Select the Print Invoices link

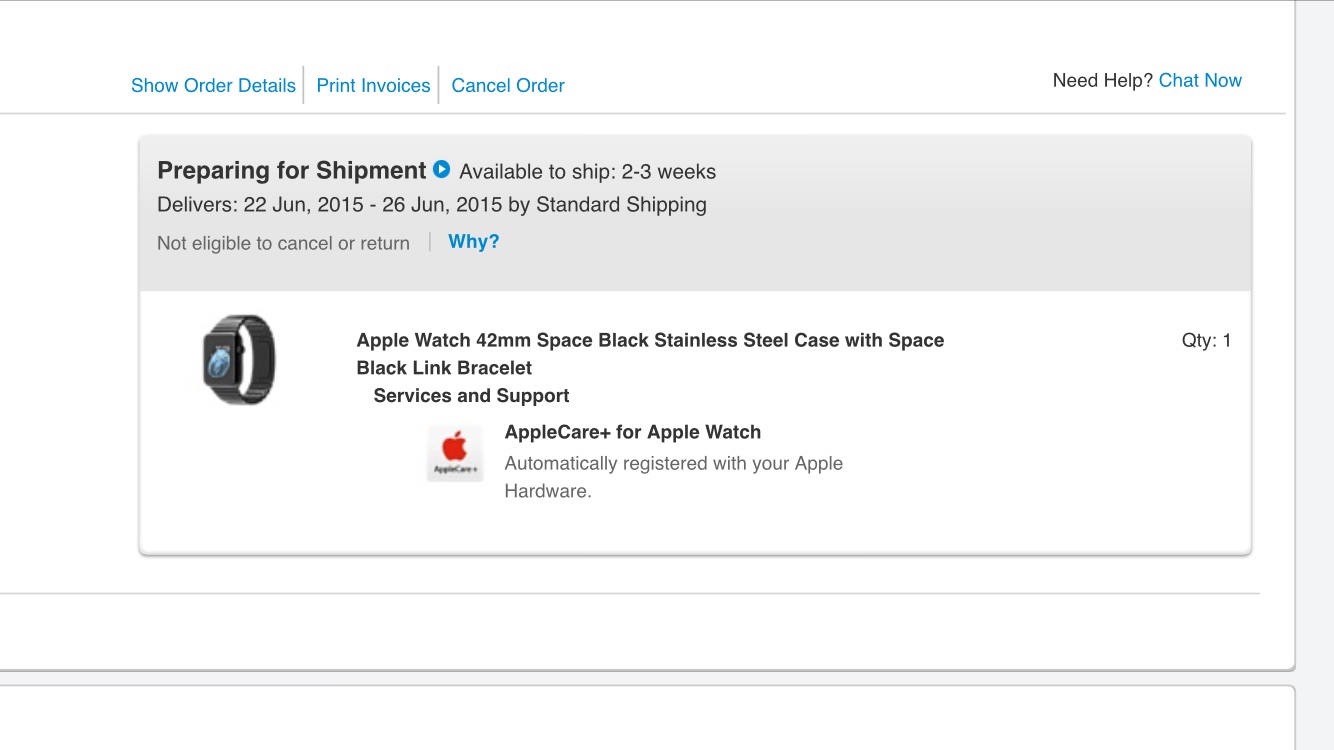click(373, 86)
